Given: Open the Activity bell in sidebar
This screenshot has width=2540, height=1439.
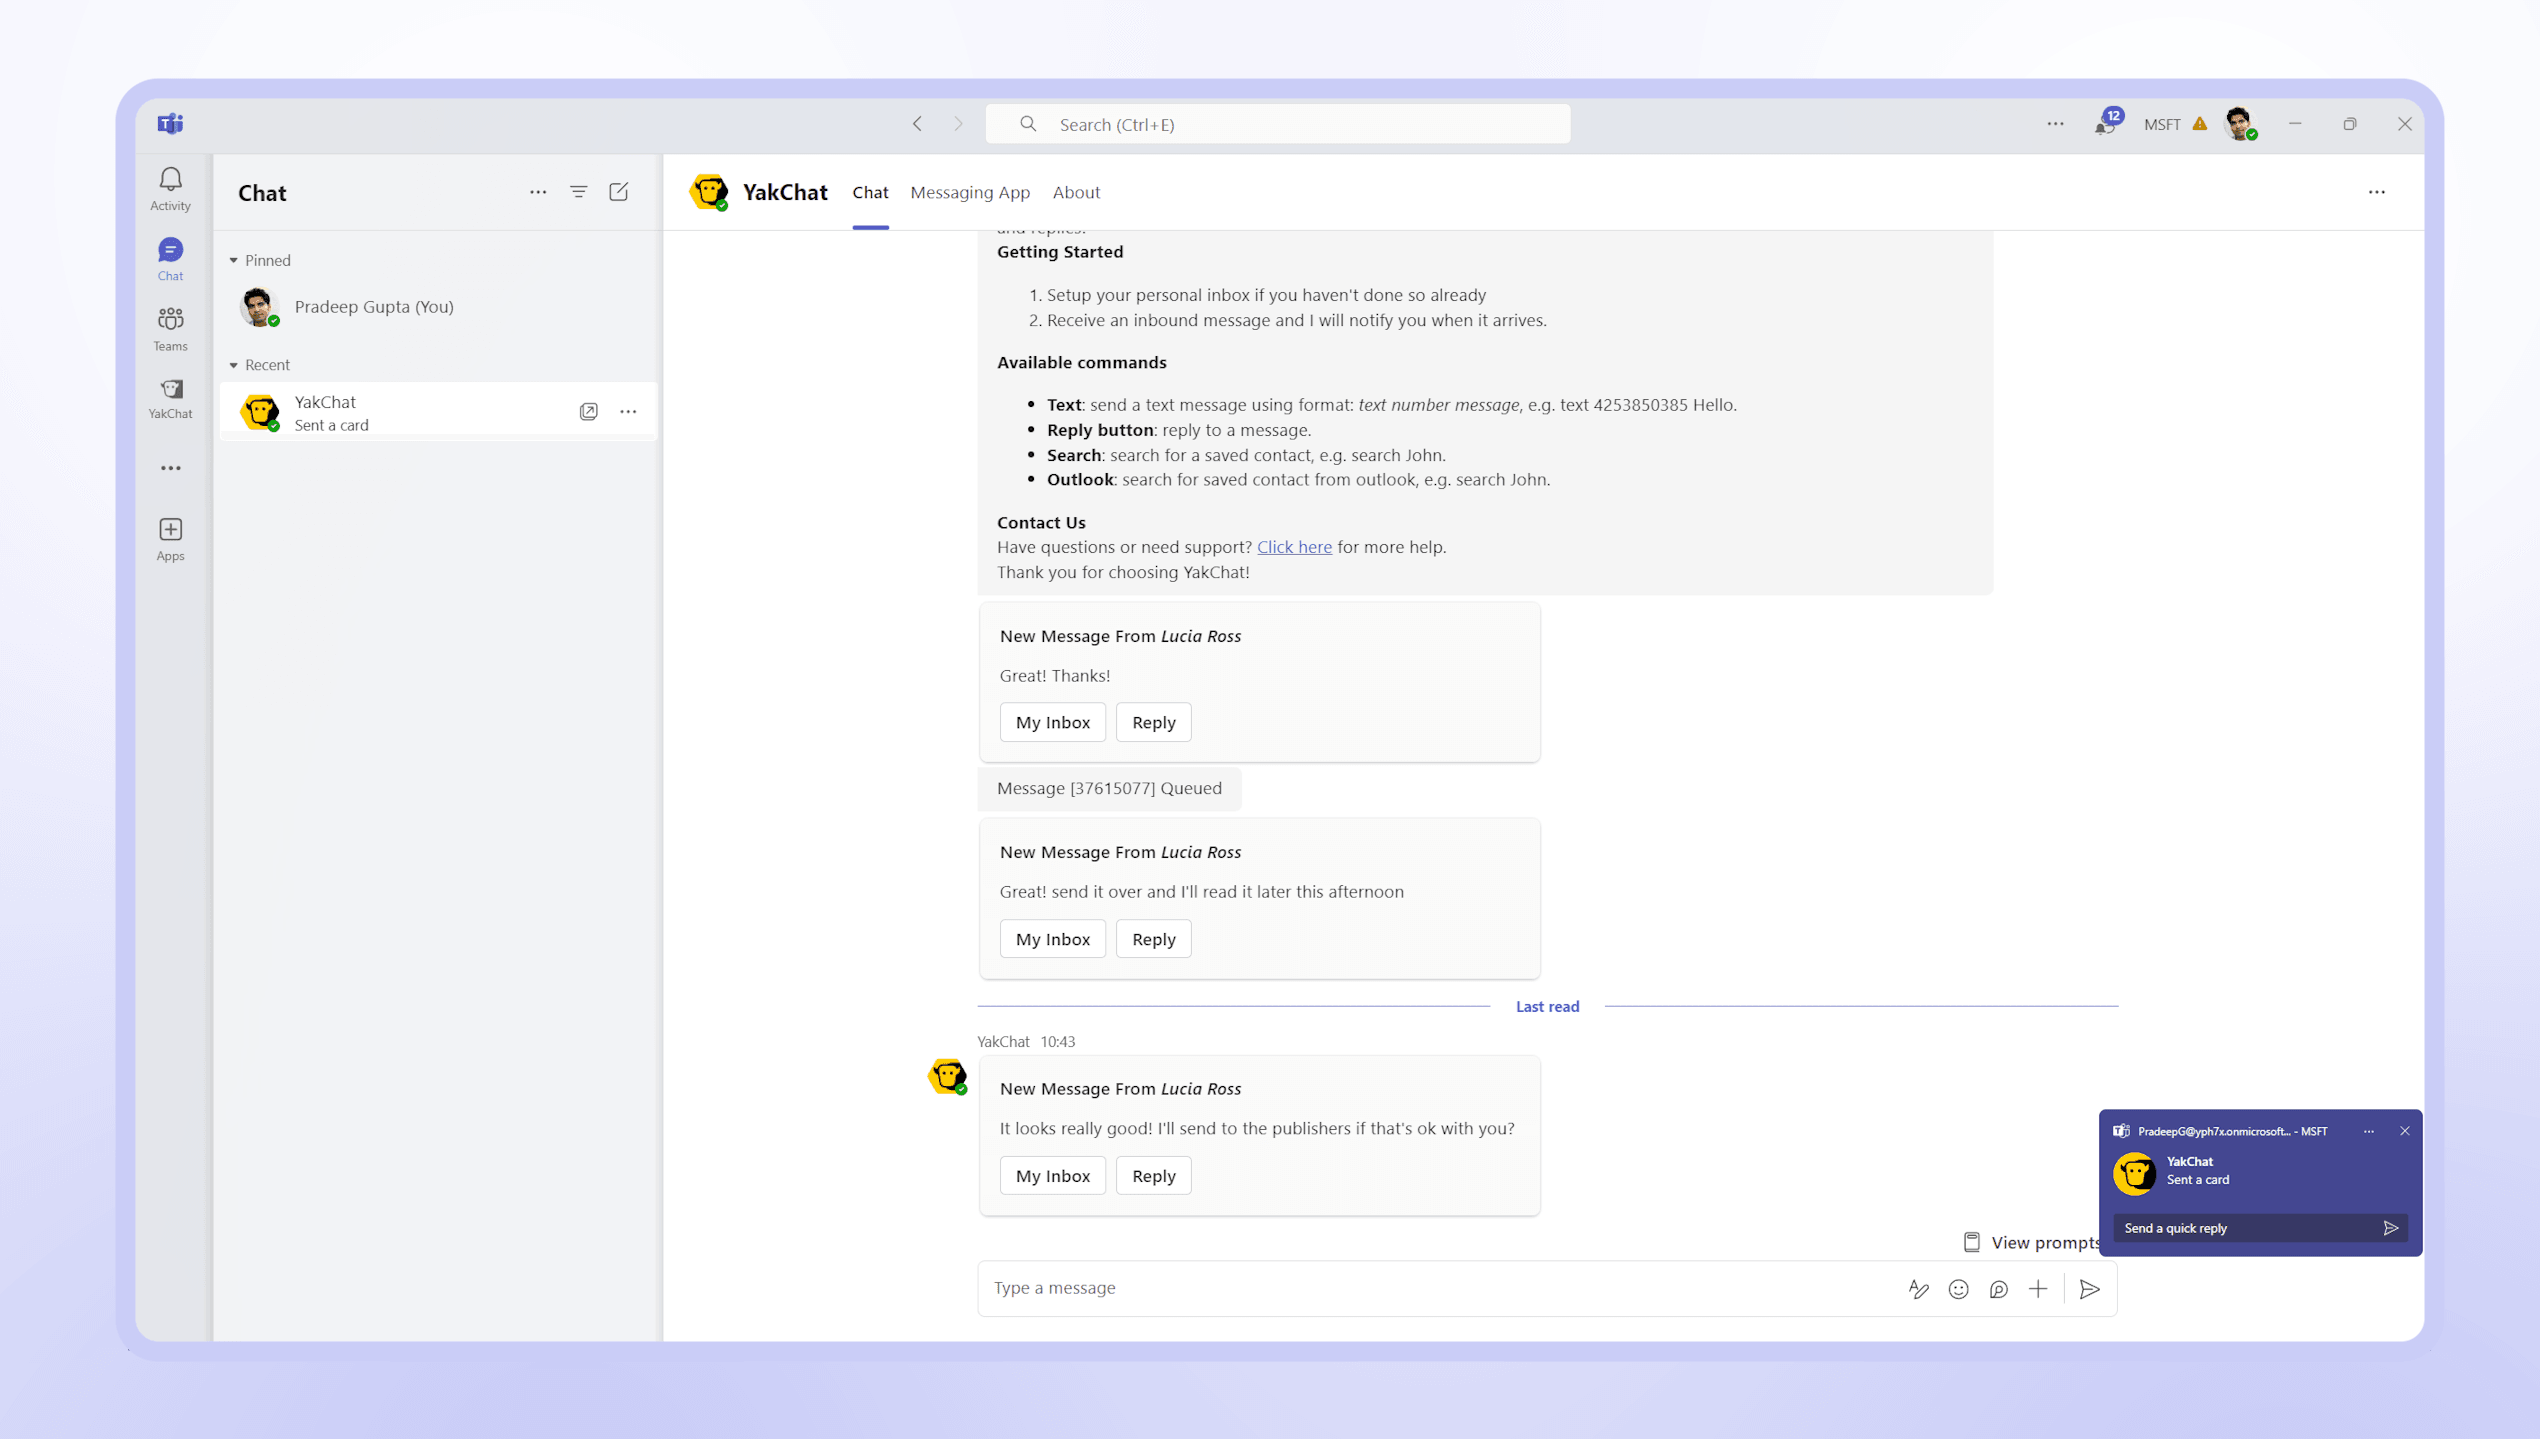Looking at the screenshot, I should [170, 188].
